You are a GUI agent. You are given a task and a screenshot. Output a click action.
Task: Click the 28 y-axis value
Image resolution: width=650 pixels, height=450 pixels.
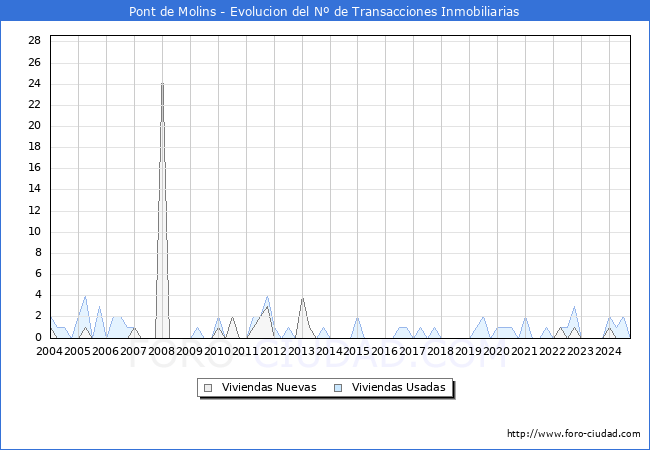click(x=34, y=41)
